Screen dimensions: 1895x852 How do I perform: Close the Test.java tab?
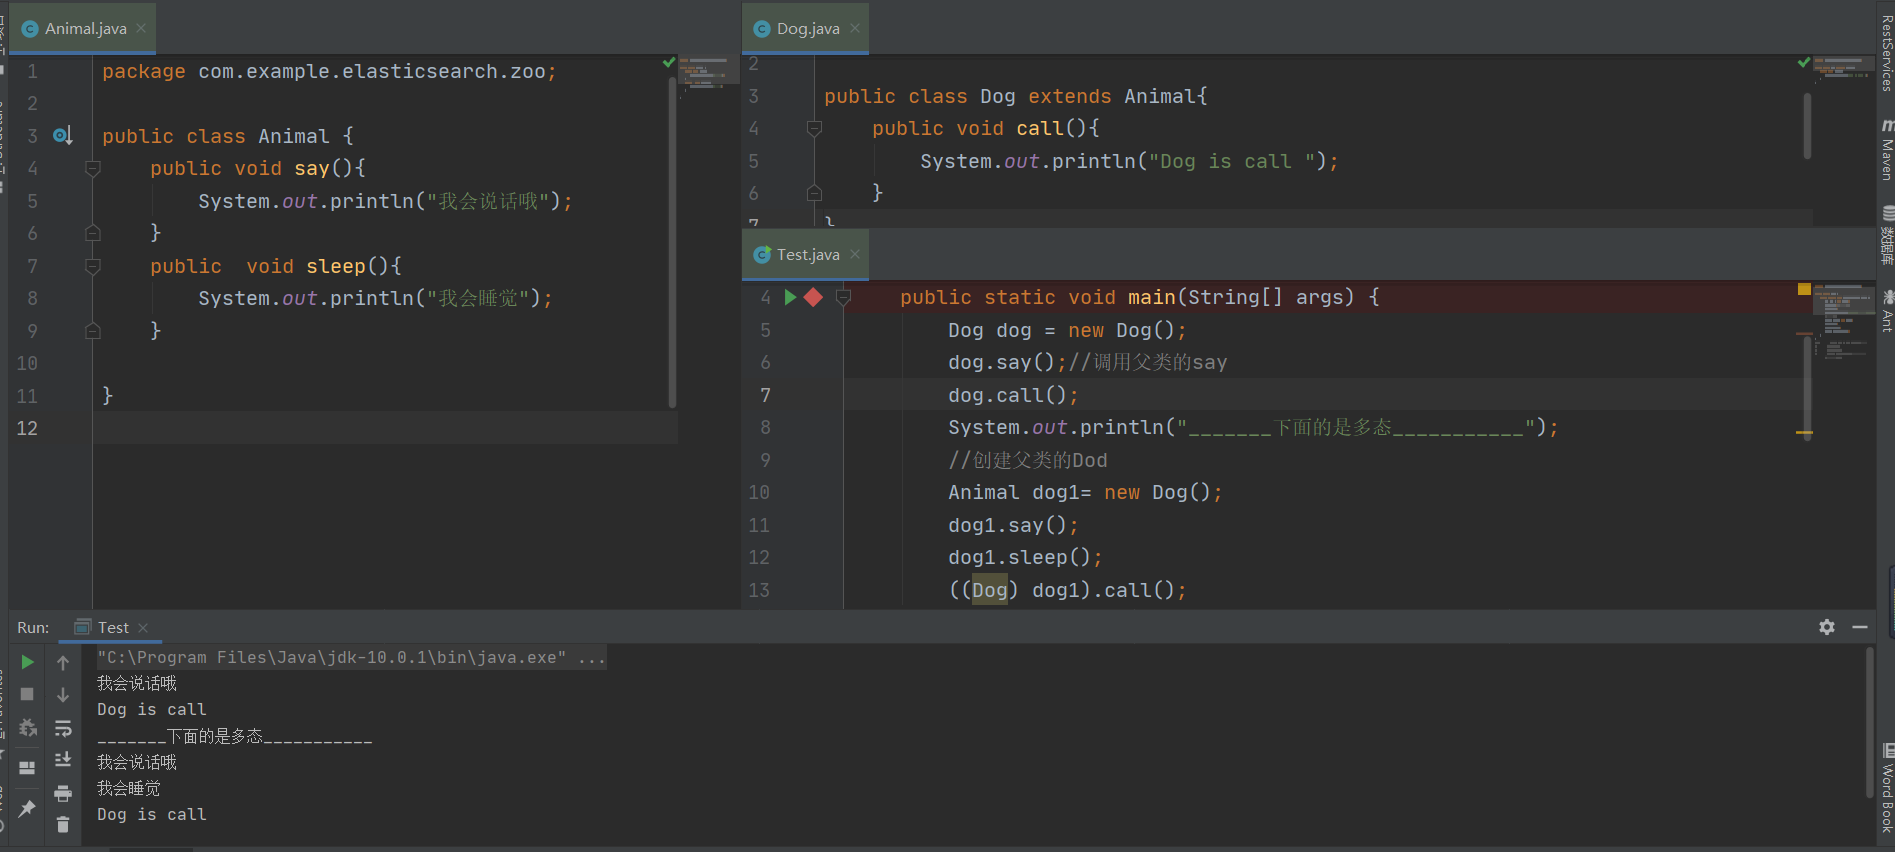click(x=855, y=254)
